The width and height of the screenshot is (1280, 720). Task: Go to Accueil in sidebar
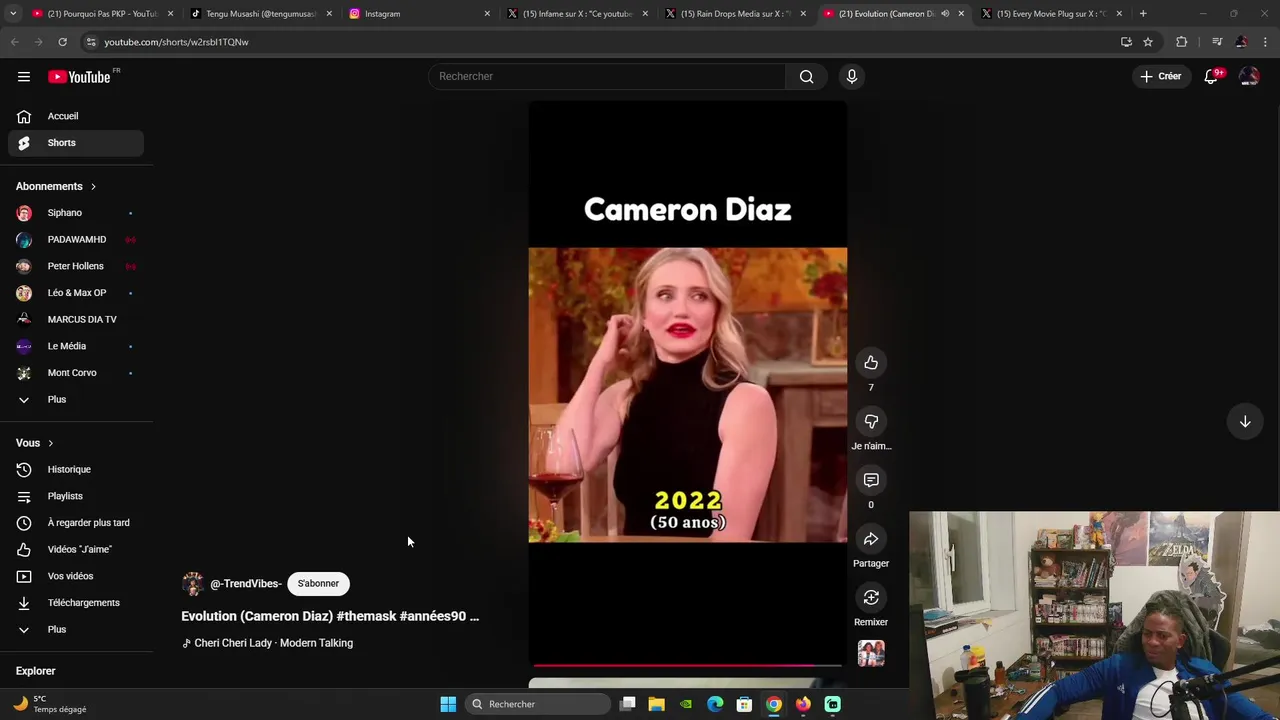pyautogui.click(x=76, y=116)
